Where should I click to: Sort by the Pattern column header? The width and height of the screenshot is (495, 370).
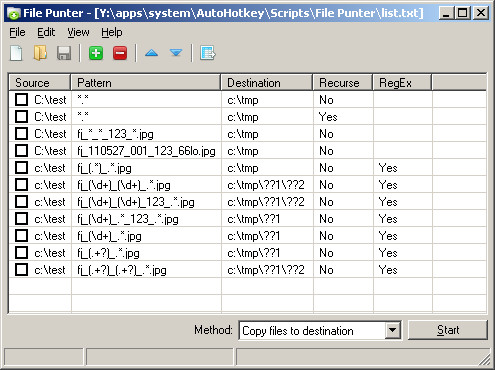[146, 83]
